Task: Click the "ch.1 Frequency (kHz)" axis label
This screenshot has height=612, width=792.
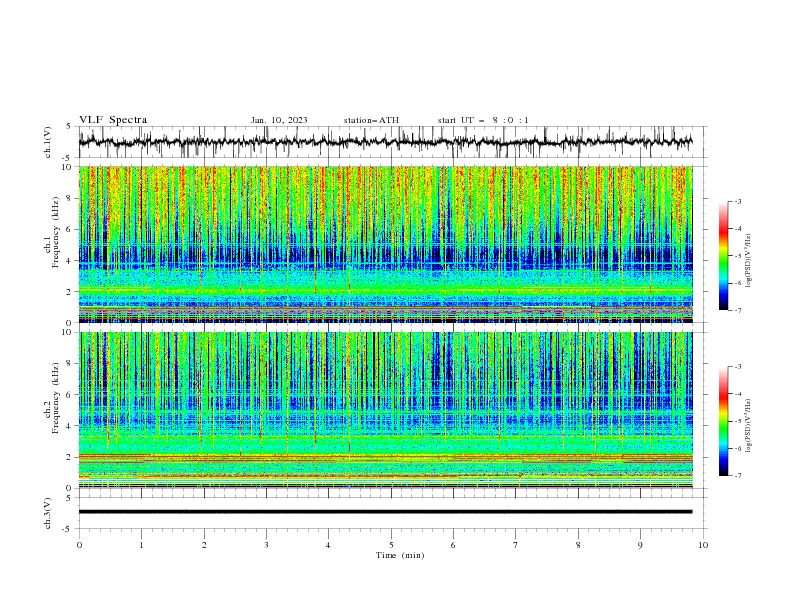Action: pos(53,232)
